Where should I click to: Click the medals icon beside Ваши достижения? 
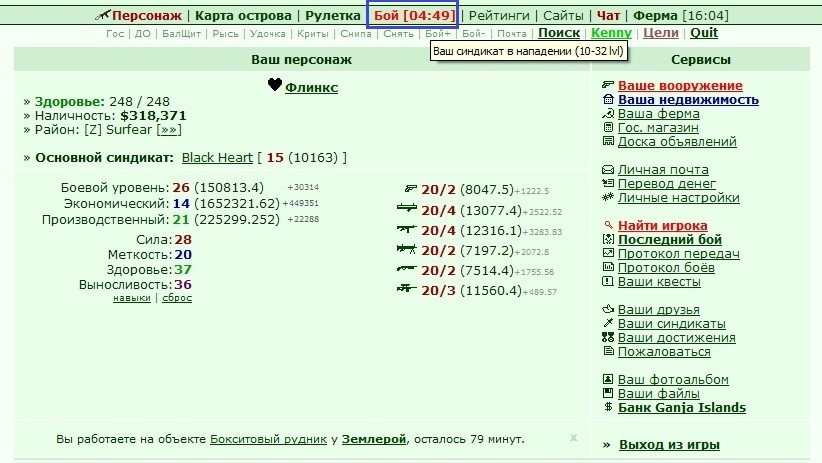608,337
